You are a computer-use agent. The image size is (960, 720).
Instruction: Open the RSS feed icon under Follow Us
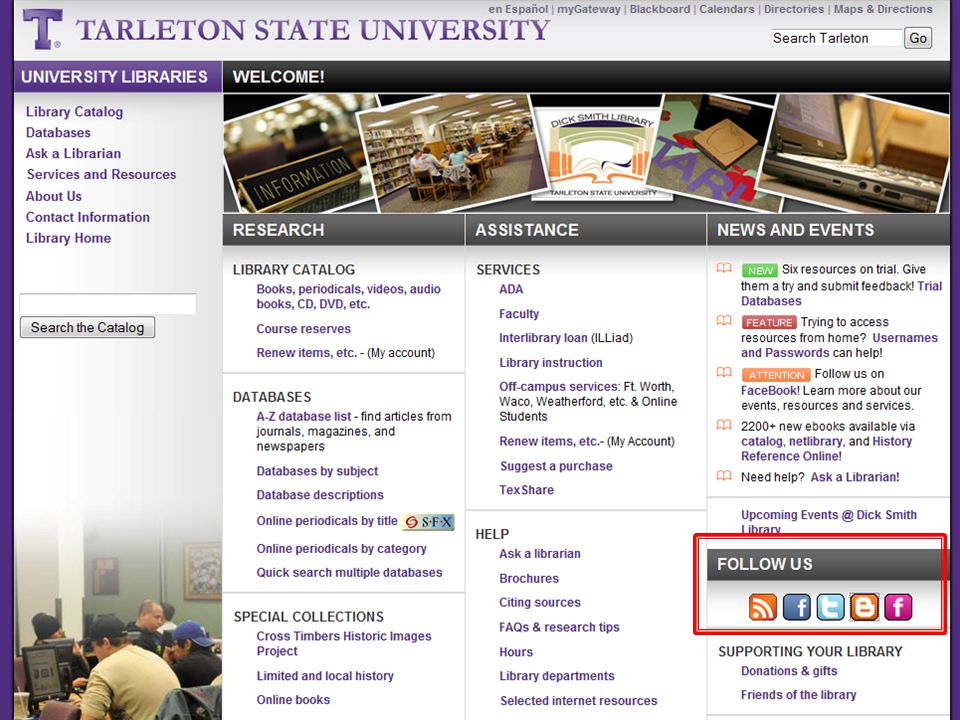tap(762, 607)
